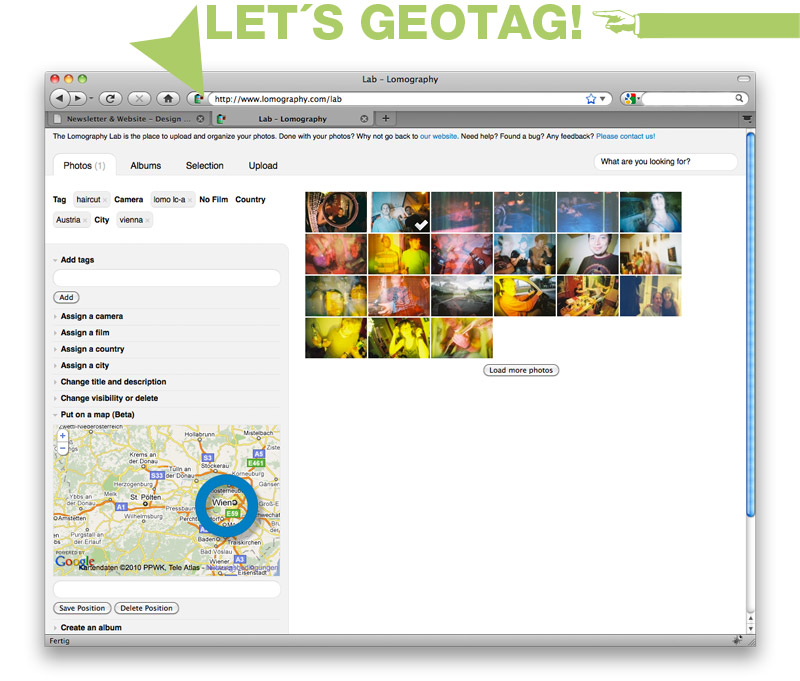Expand Change title and description
The image size is (800, 681).
[x=113, y=382]
